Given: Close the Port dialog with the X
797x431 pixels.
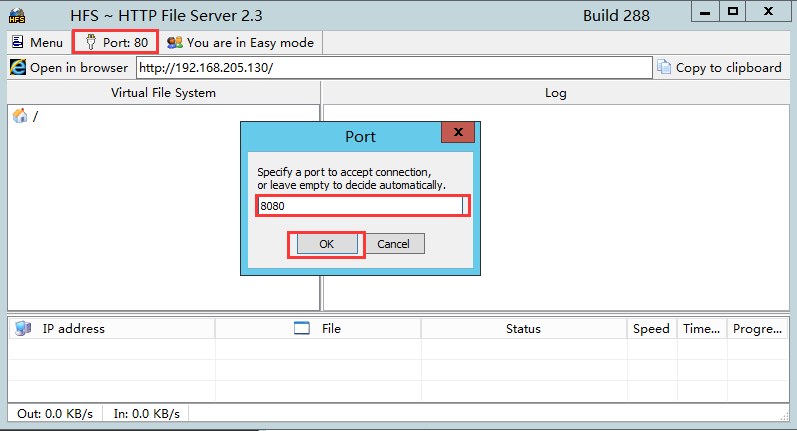Looking at the screenshot, I should click(x=458, y=132).
